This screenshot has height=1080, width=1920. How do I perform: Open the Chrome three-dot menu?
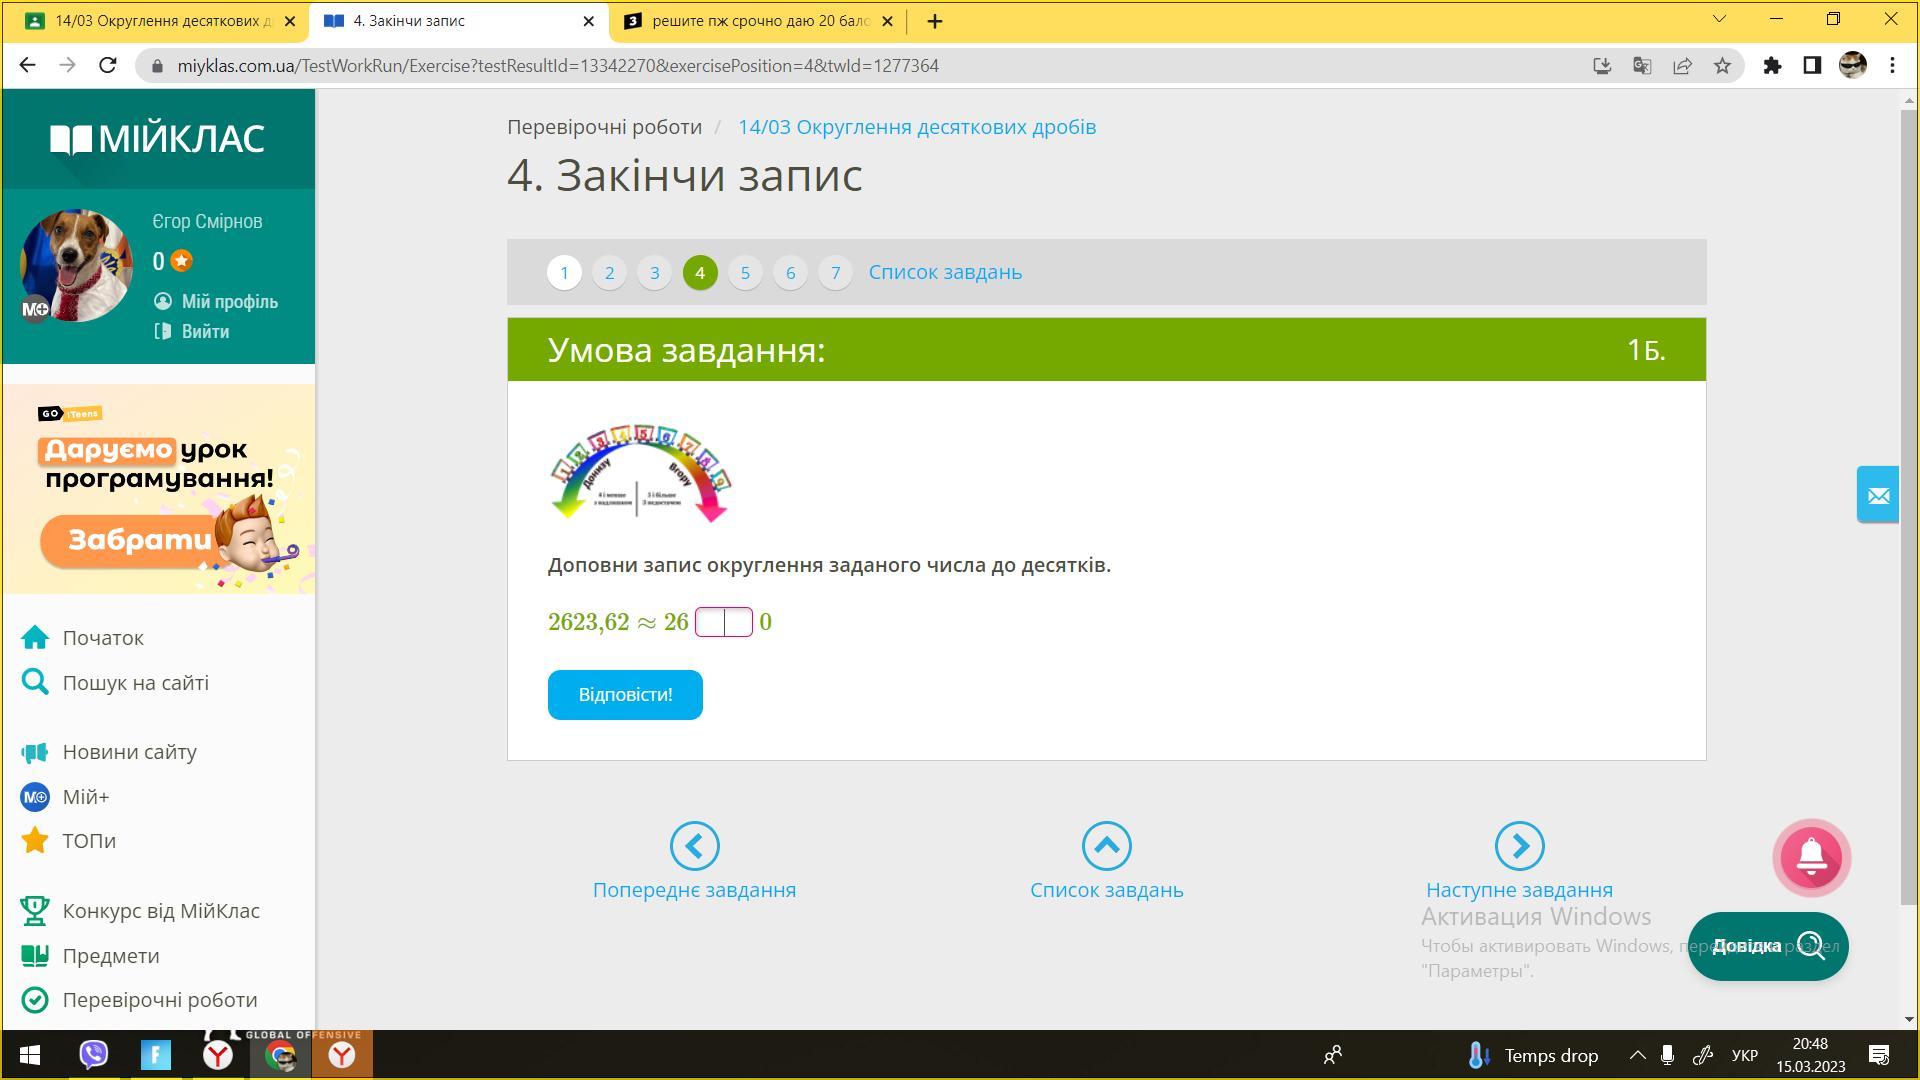coord(1892,66)
